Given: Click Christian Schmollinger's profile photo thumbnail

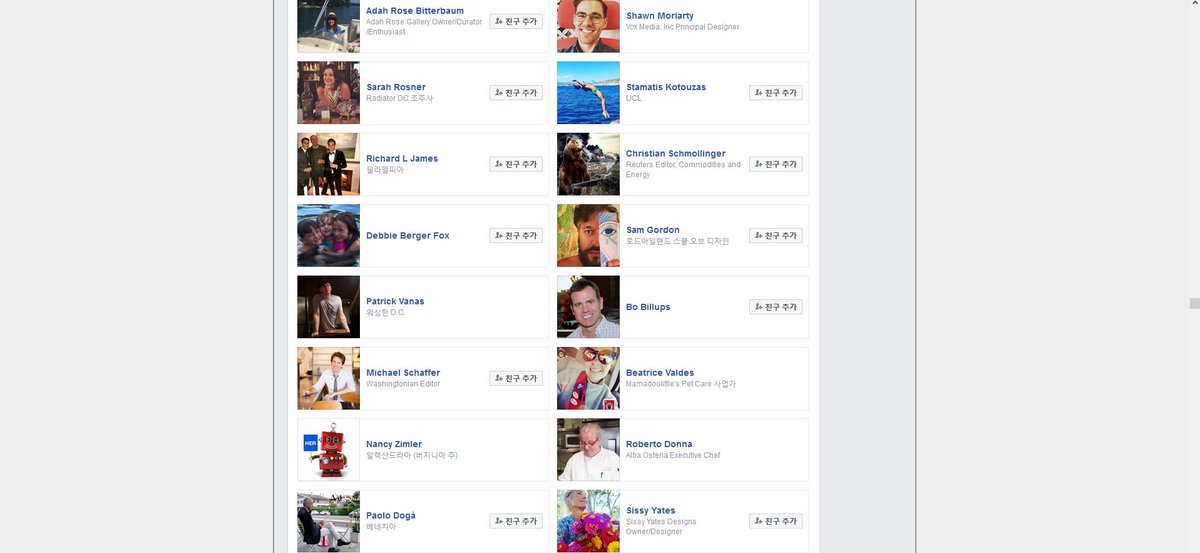Looking at the screenshot, I should 588,164.
